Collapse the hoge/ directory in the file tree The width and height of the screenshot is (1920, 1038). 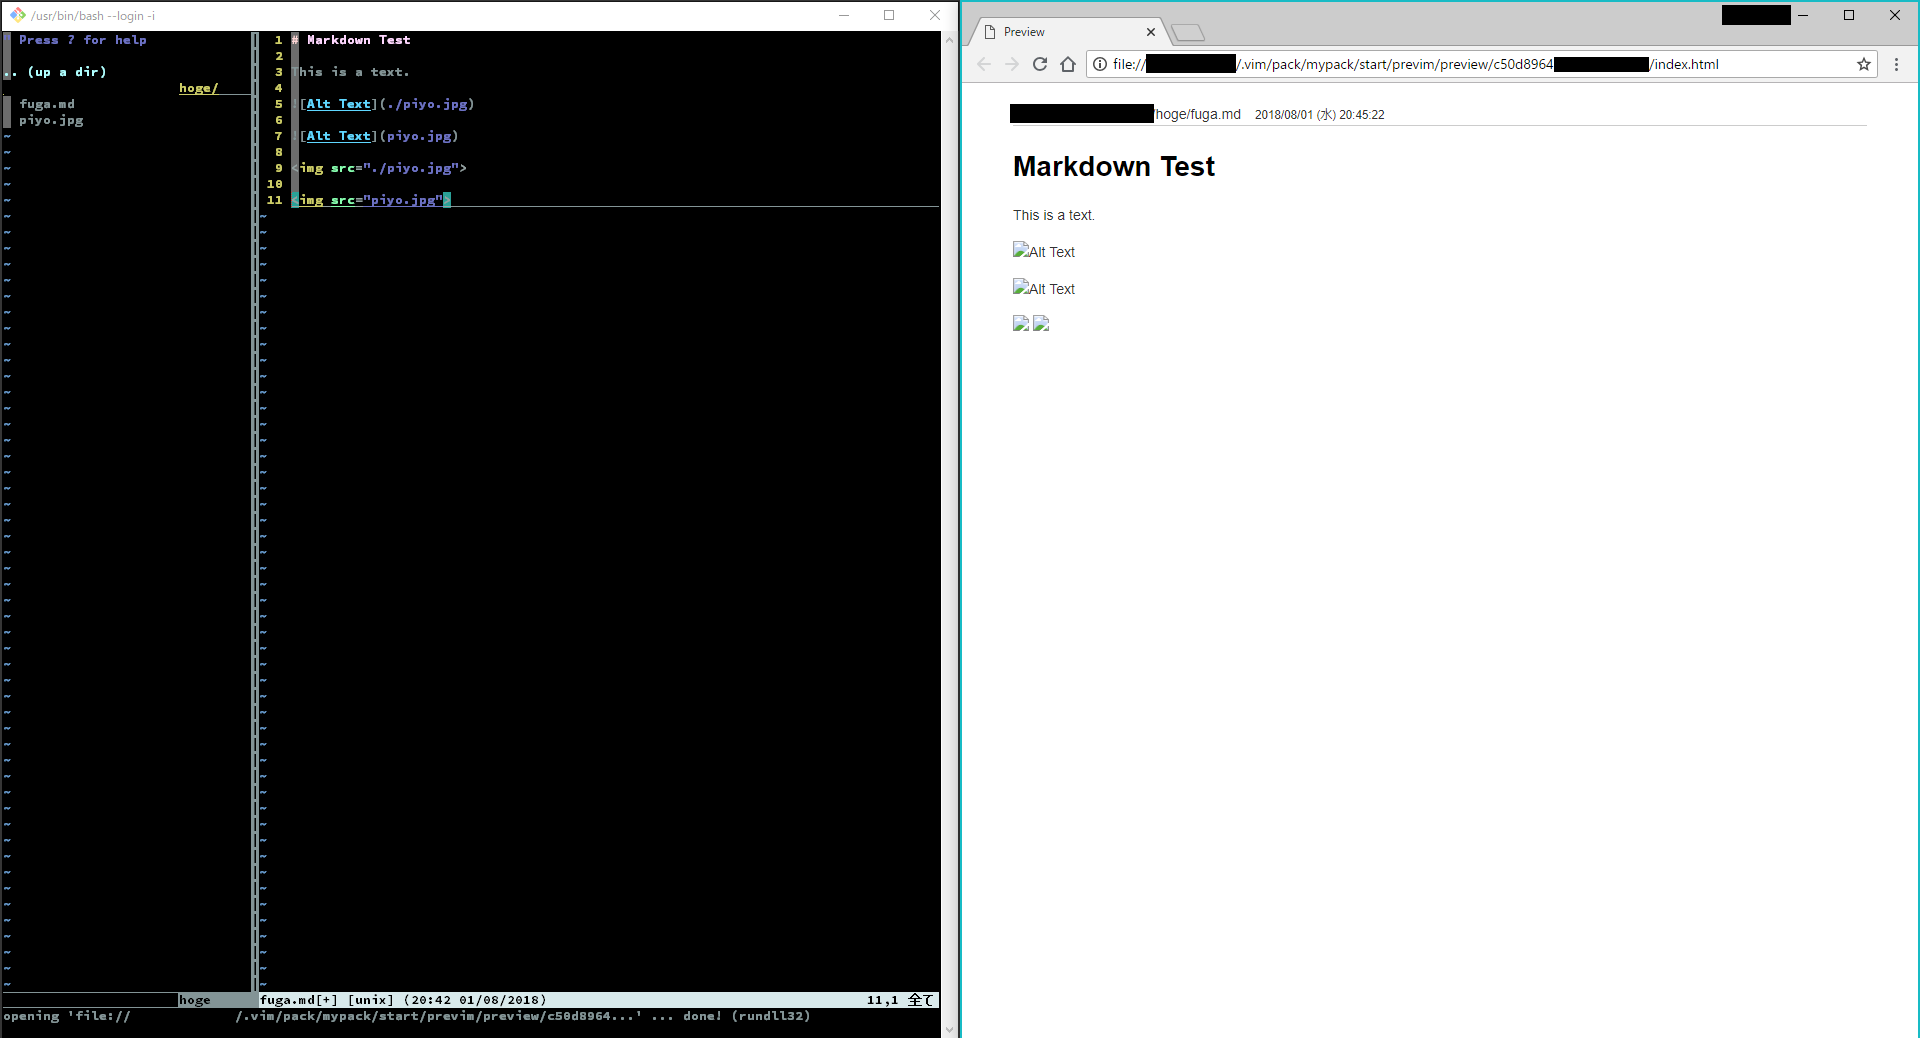[x=196, y=87]
